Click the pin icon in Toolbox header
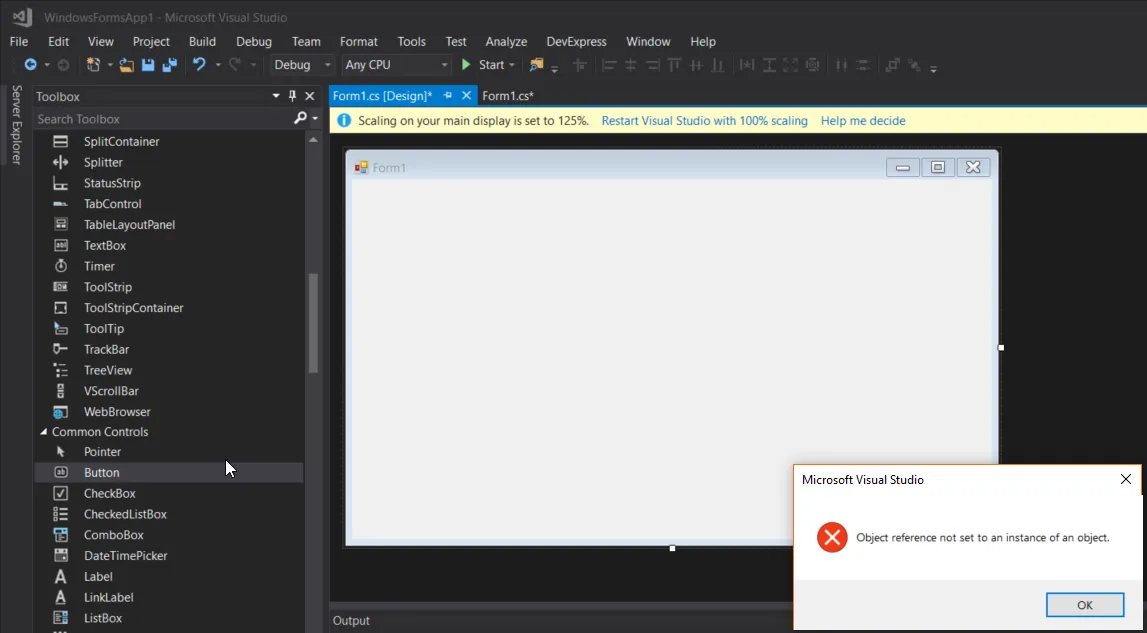Image resolution: width=1147 pixels, height=633 pixels. coord(293,96)
